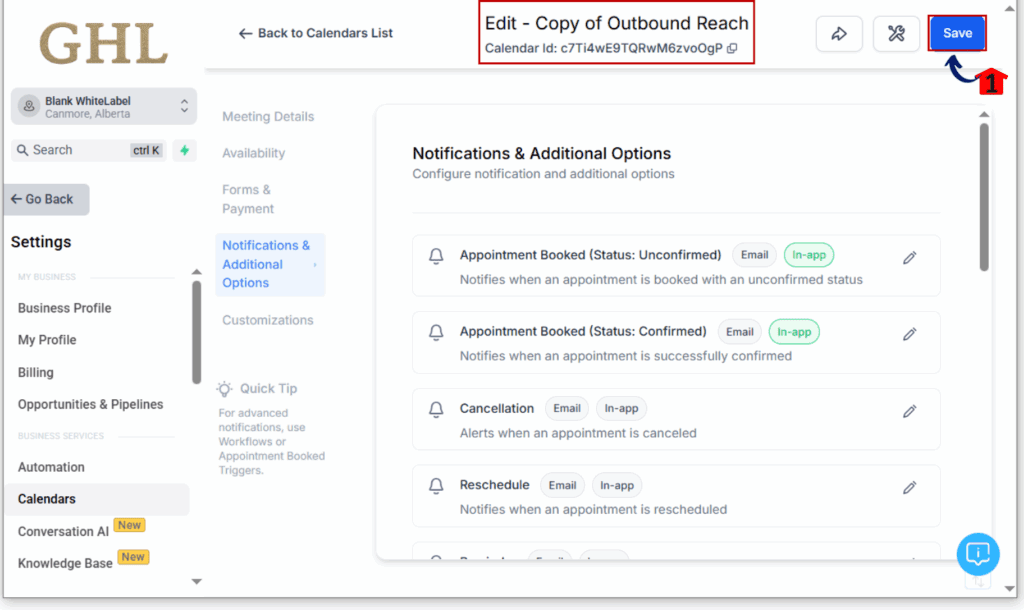This screenshot has height=610, width=1024.
Task: Click bell icon for Confirmed appointment
Action: tap(436, 332)
